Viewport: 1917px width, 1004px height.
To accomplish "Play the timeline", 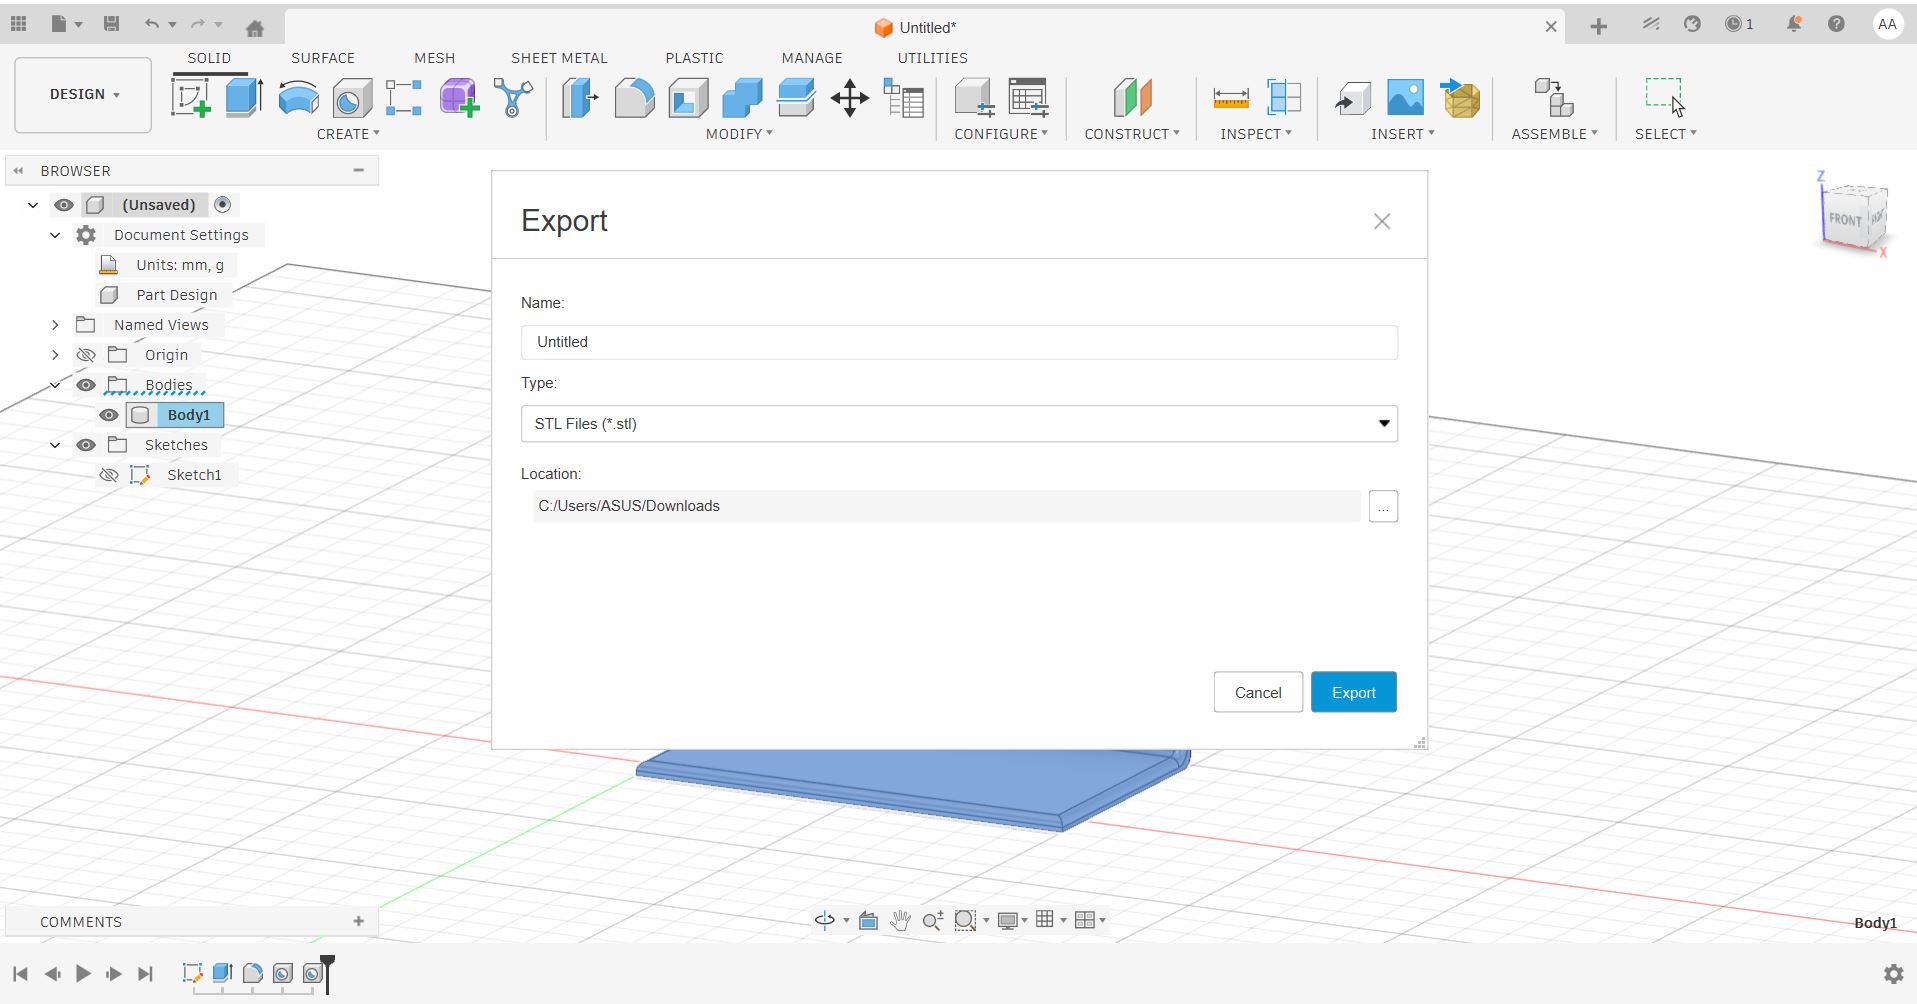I will click(83, 974).
